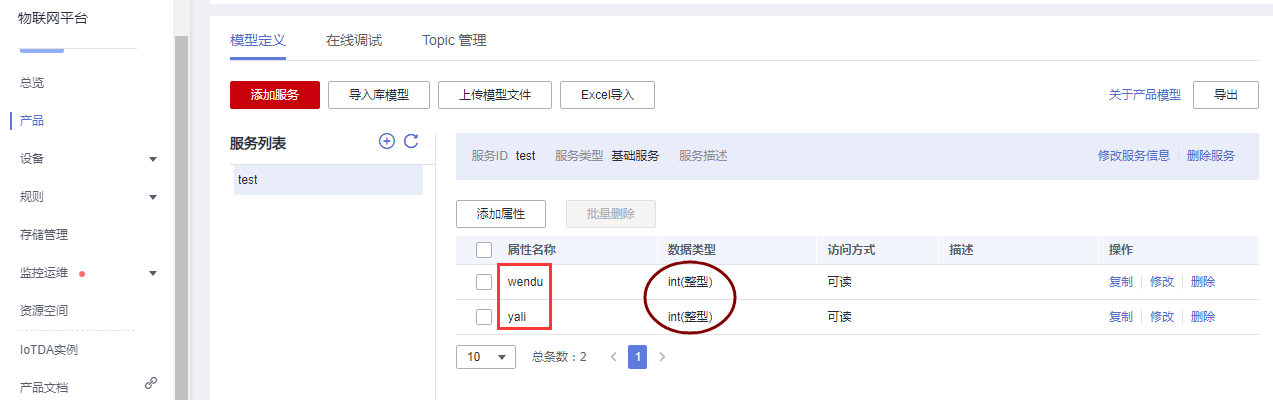Click the sidebar vertical scrollbar
Image resolution: width=1273 pixels, height=400 pixels.
point(181,215)
